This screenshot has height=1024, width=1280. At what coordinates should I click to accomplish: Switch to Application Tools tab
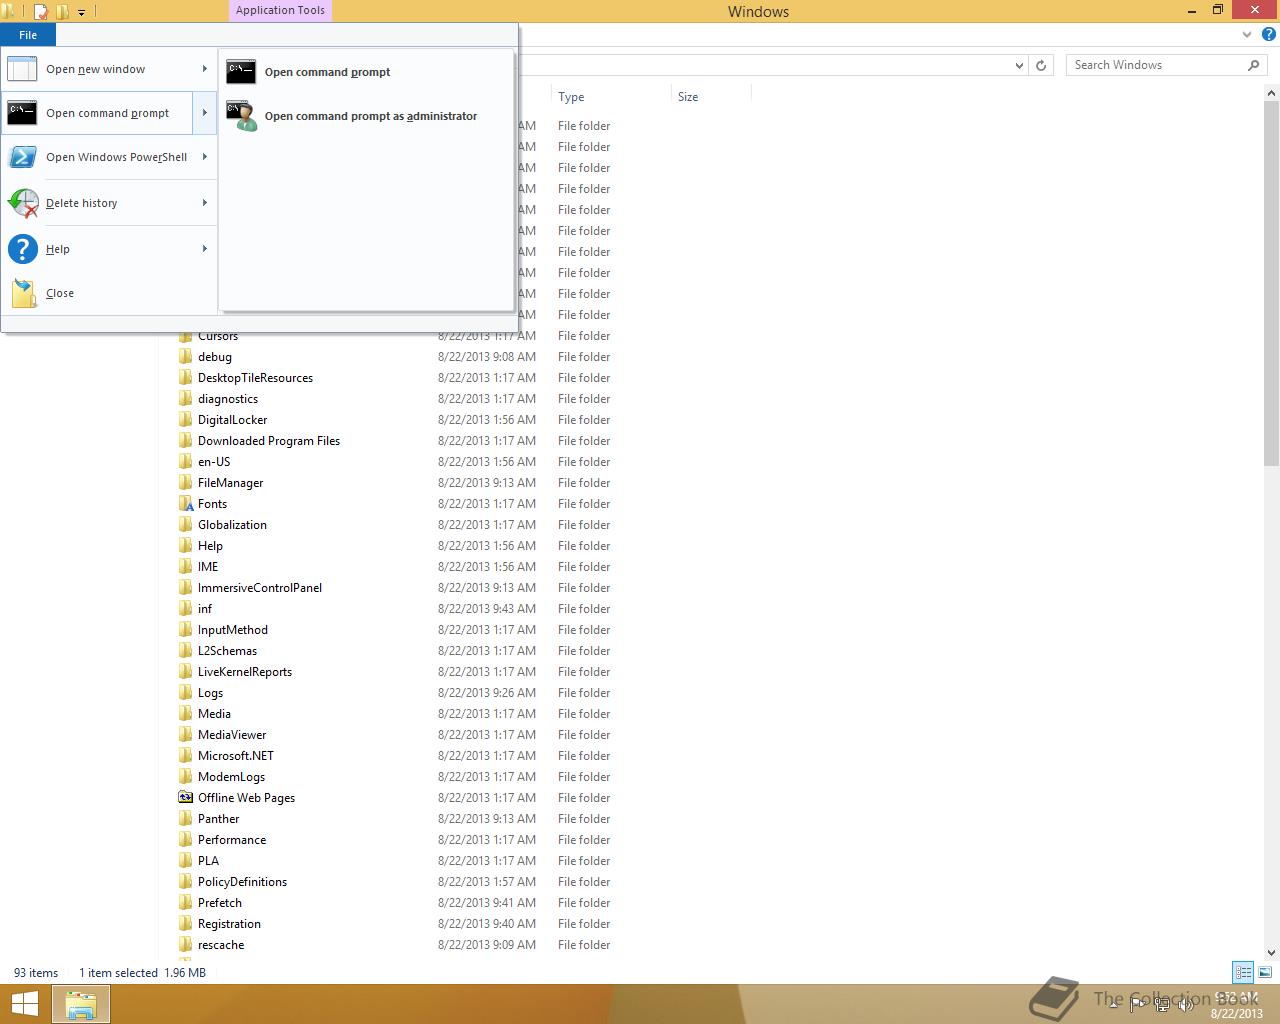pos(280,10)
